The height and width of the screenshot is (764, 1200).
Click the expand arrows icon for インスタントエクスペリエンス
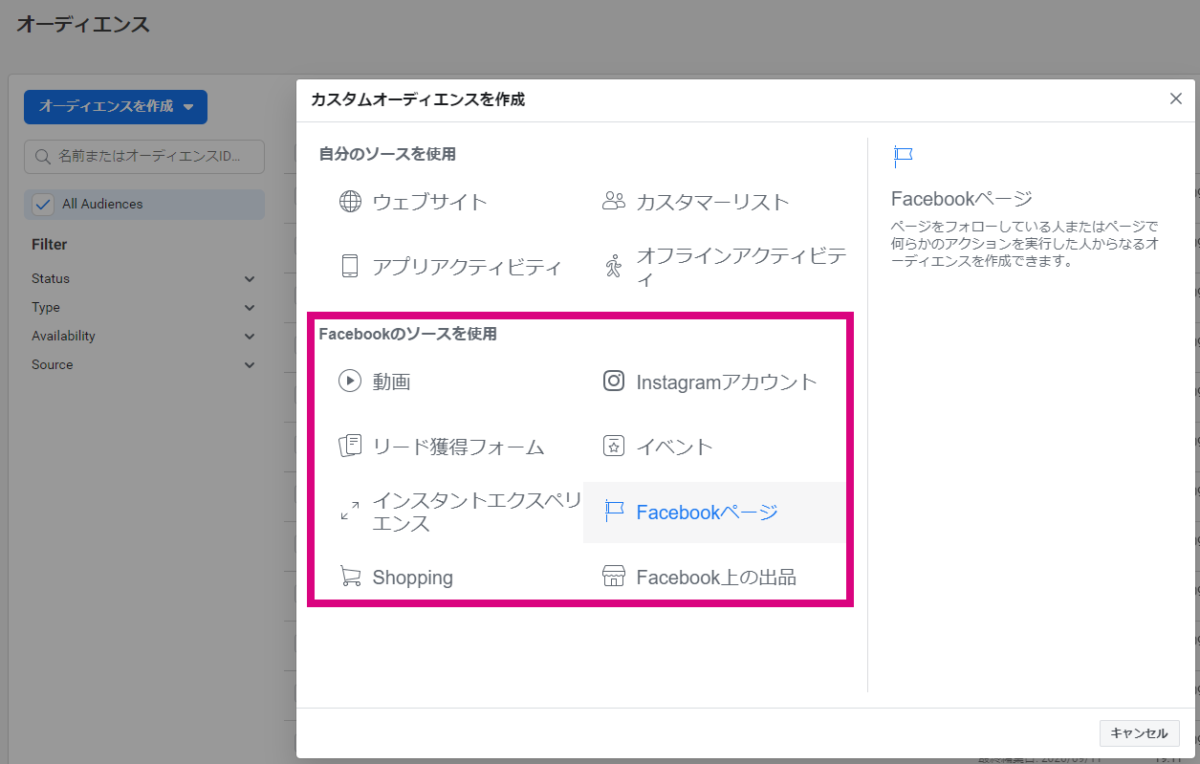(350, 511)
